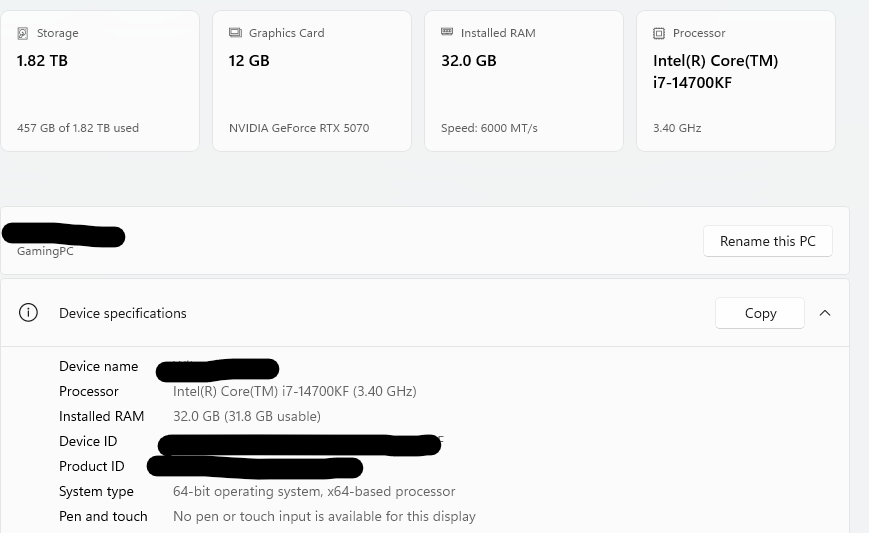Click the Device specifications heading
The image size is (869, 533).
(x=123, y=313)
